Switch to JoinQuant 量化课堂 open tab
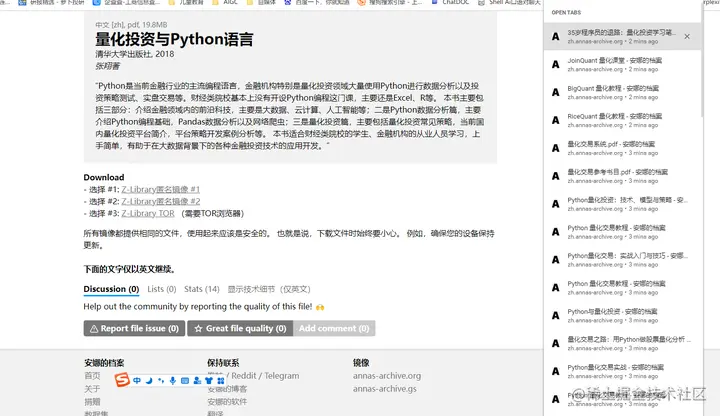 tap(622, 65)
